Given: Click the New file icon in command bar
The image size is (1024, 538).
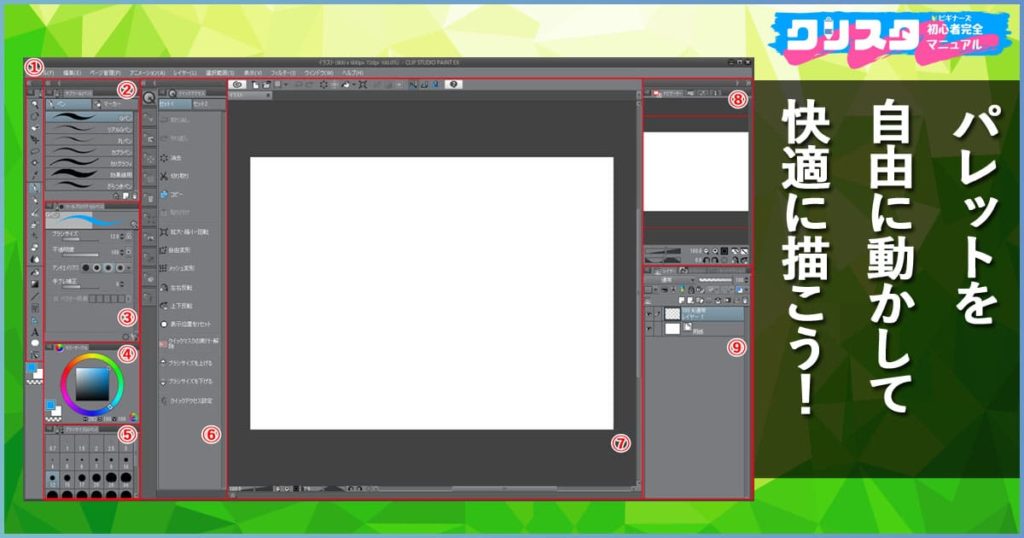Looking at the screenshot, I should 256,84.
